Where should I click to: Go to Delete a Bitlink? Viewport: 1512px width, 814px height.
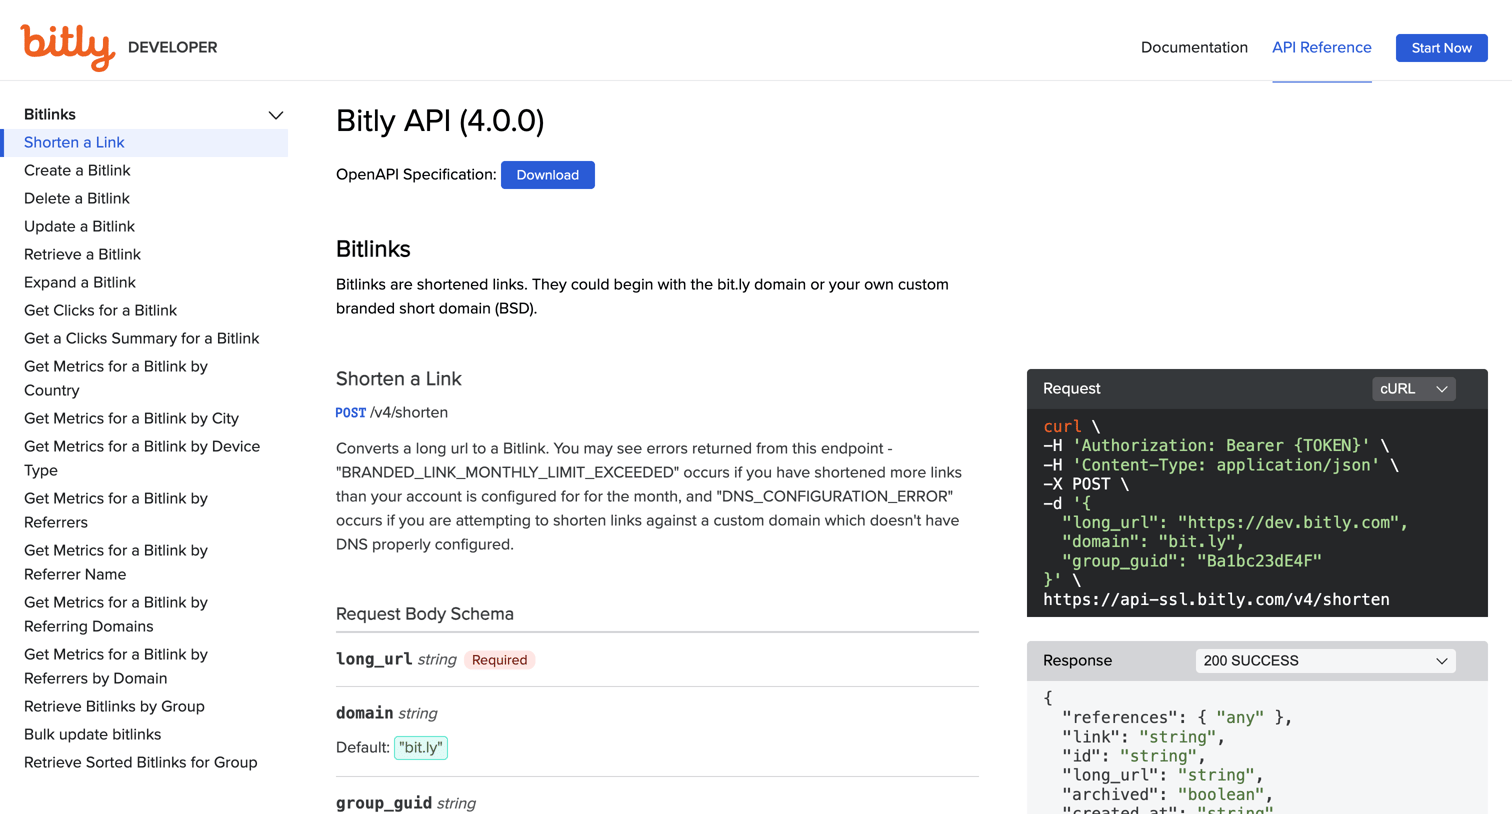pyautogui.click(x=77, y=199)
